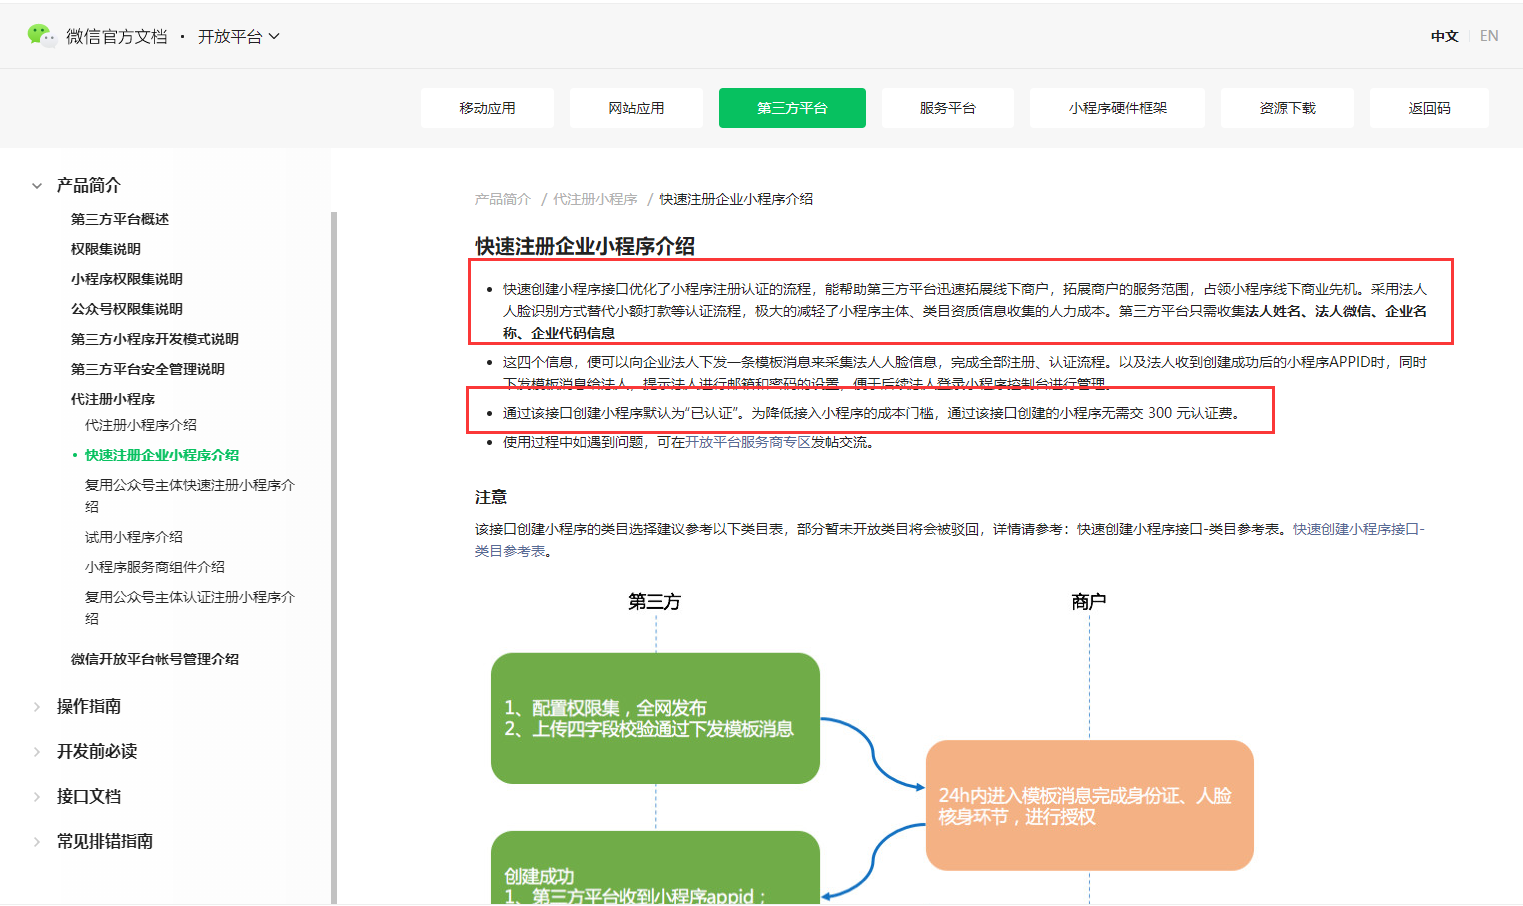The image size is (1523, 906).
Task: Click 产品简介 breadcrumb
Action: click(x=503, y=199)
